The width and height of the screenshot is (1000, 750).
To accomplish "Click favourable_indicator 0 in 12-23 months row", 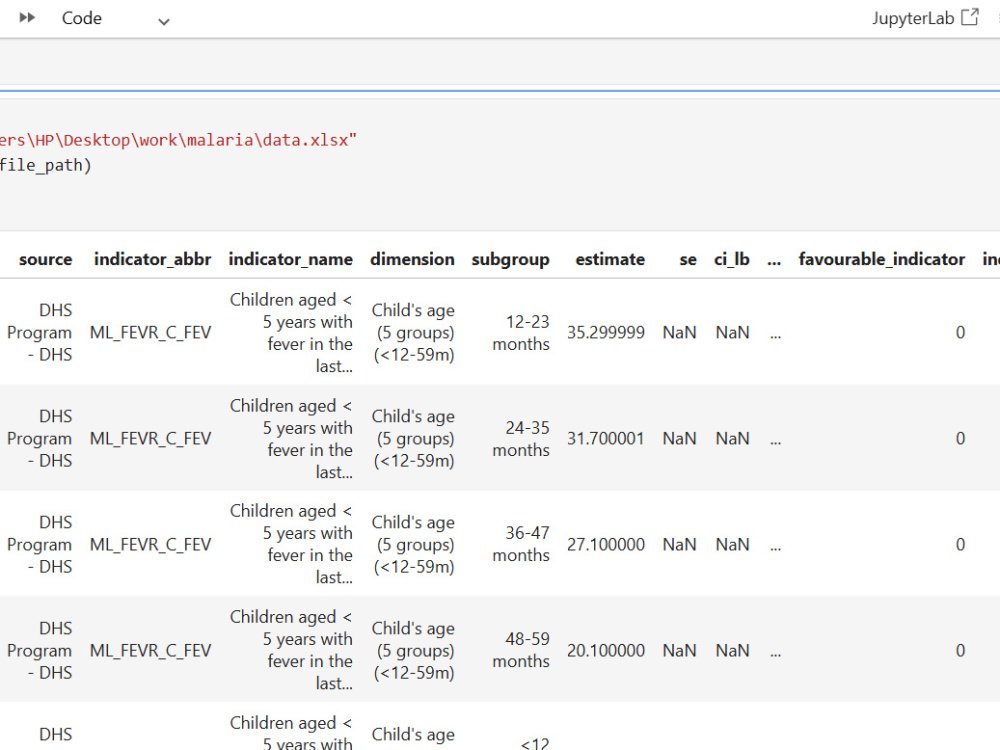I will coord(960,333).
